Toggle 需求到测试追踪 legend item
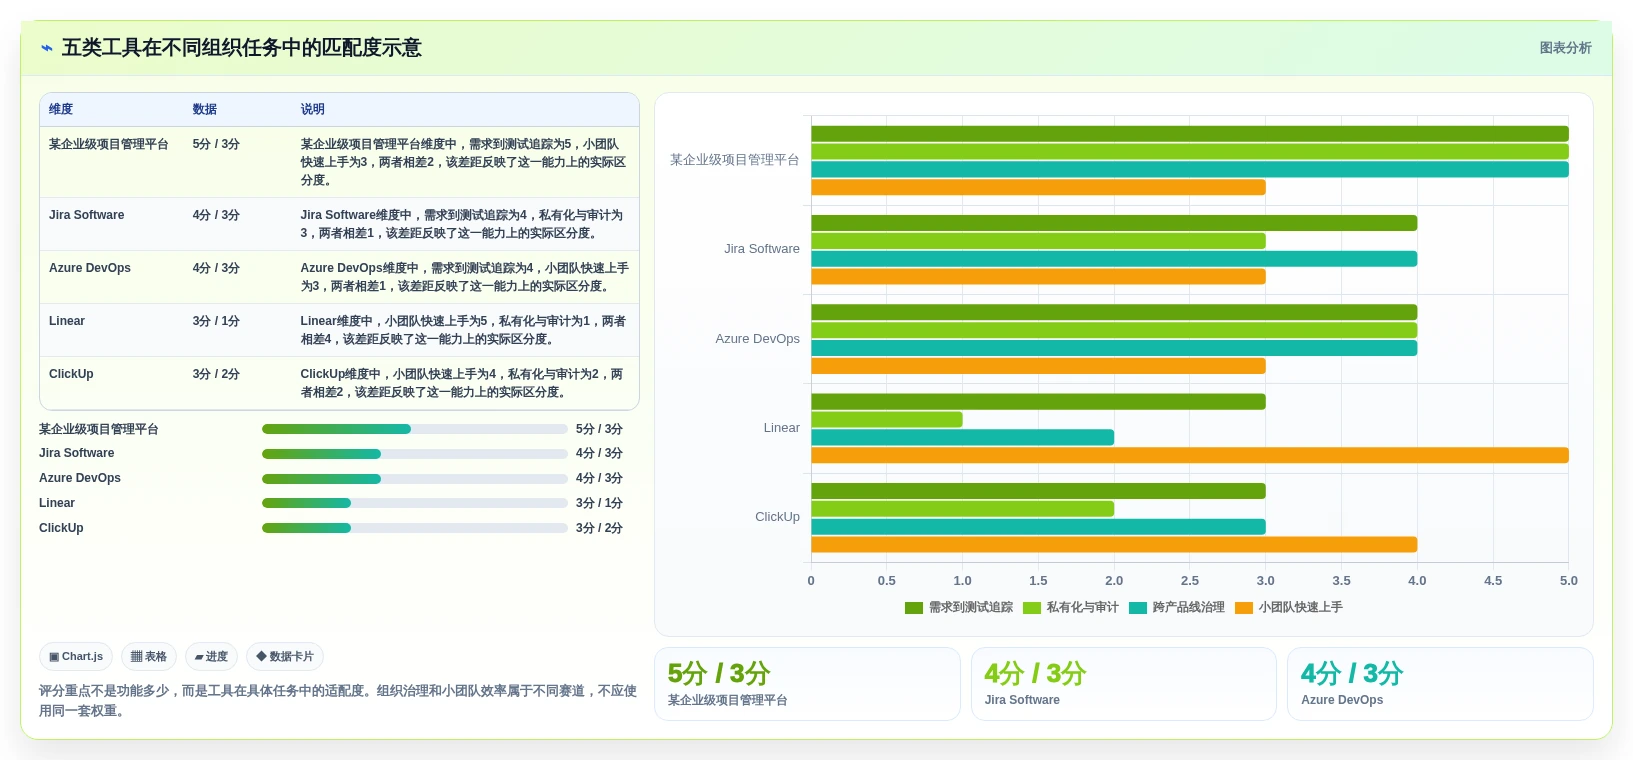The height and width of the screenshot is (760, 1633). click(958, 607)
